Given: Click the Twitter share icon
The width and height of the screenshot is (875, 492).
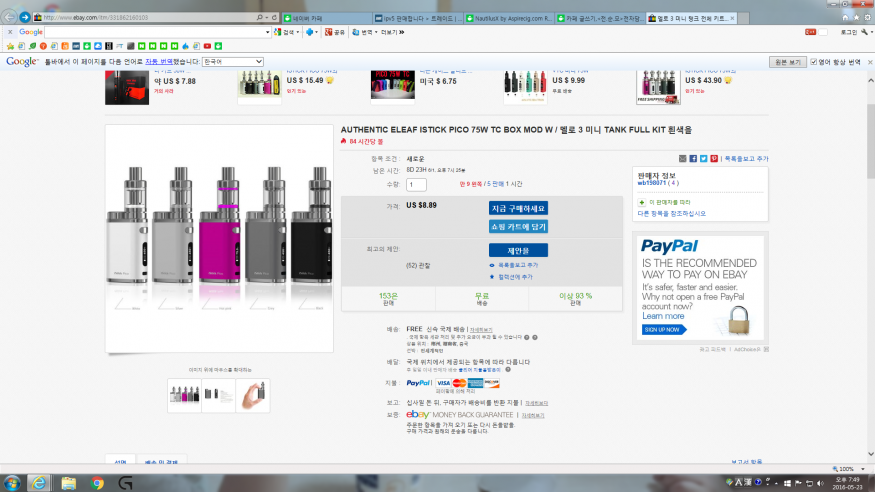Looking at the screenshot, I should pos(704,159).
